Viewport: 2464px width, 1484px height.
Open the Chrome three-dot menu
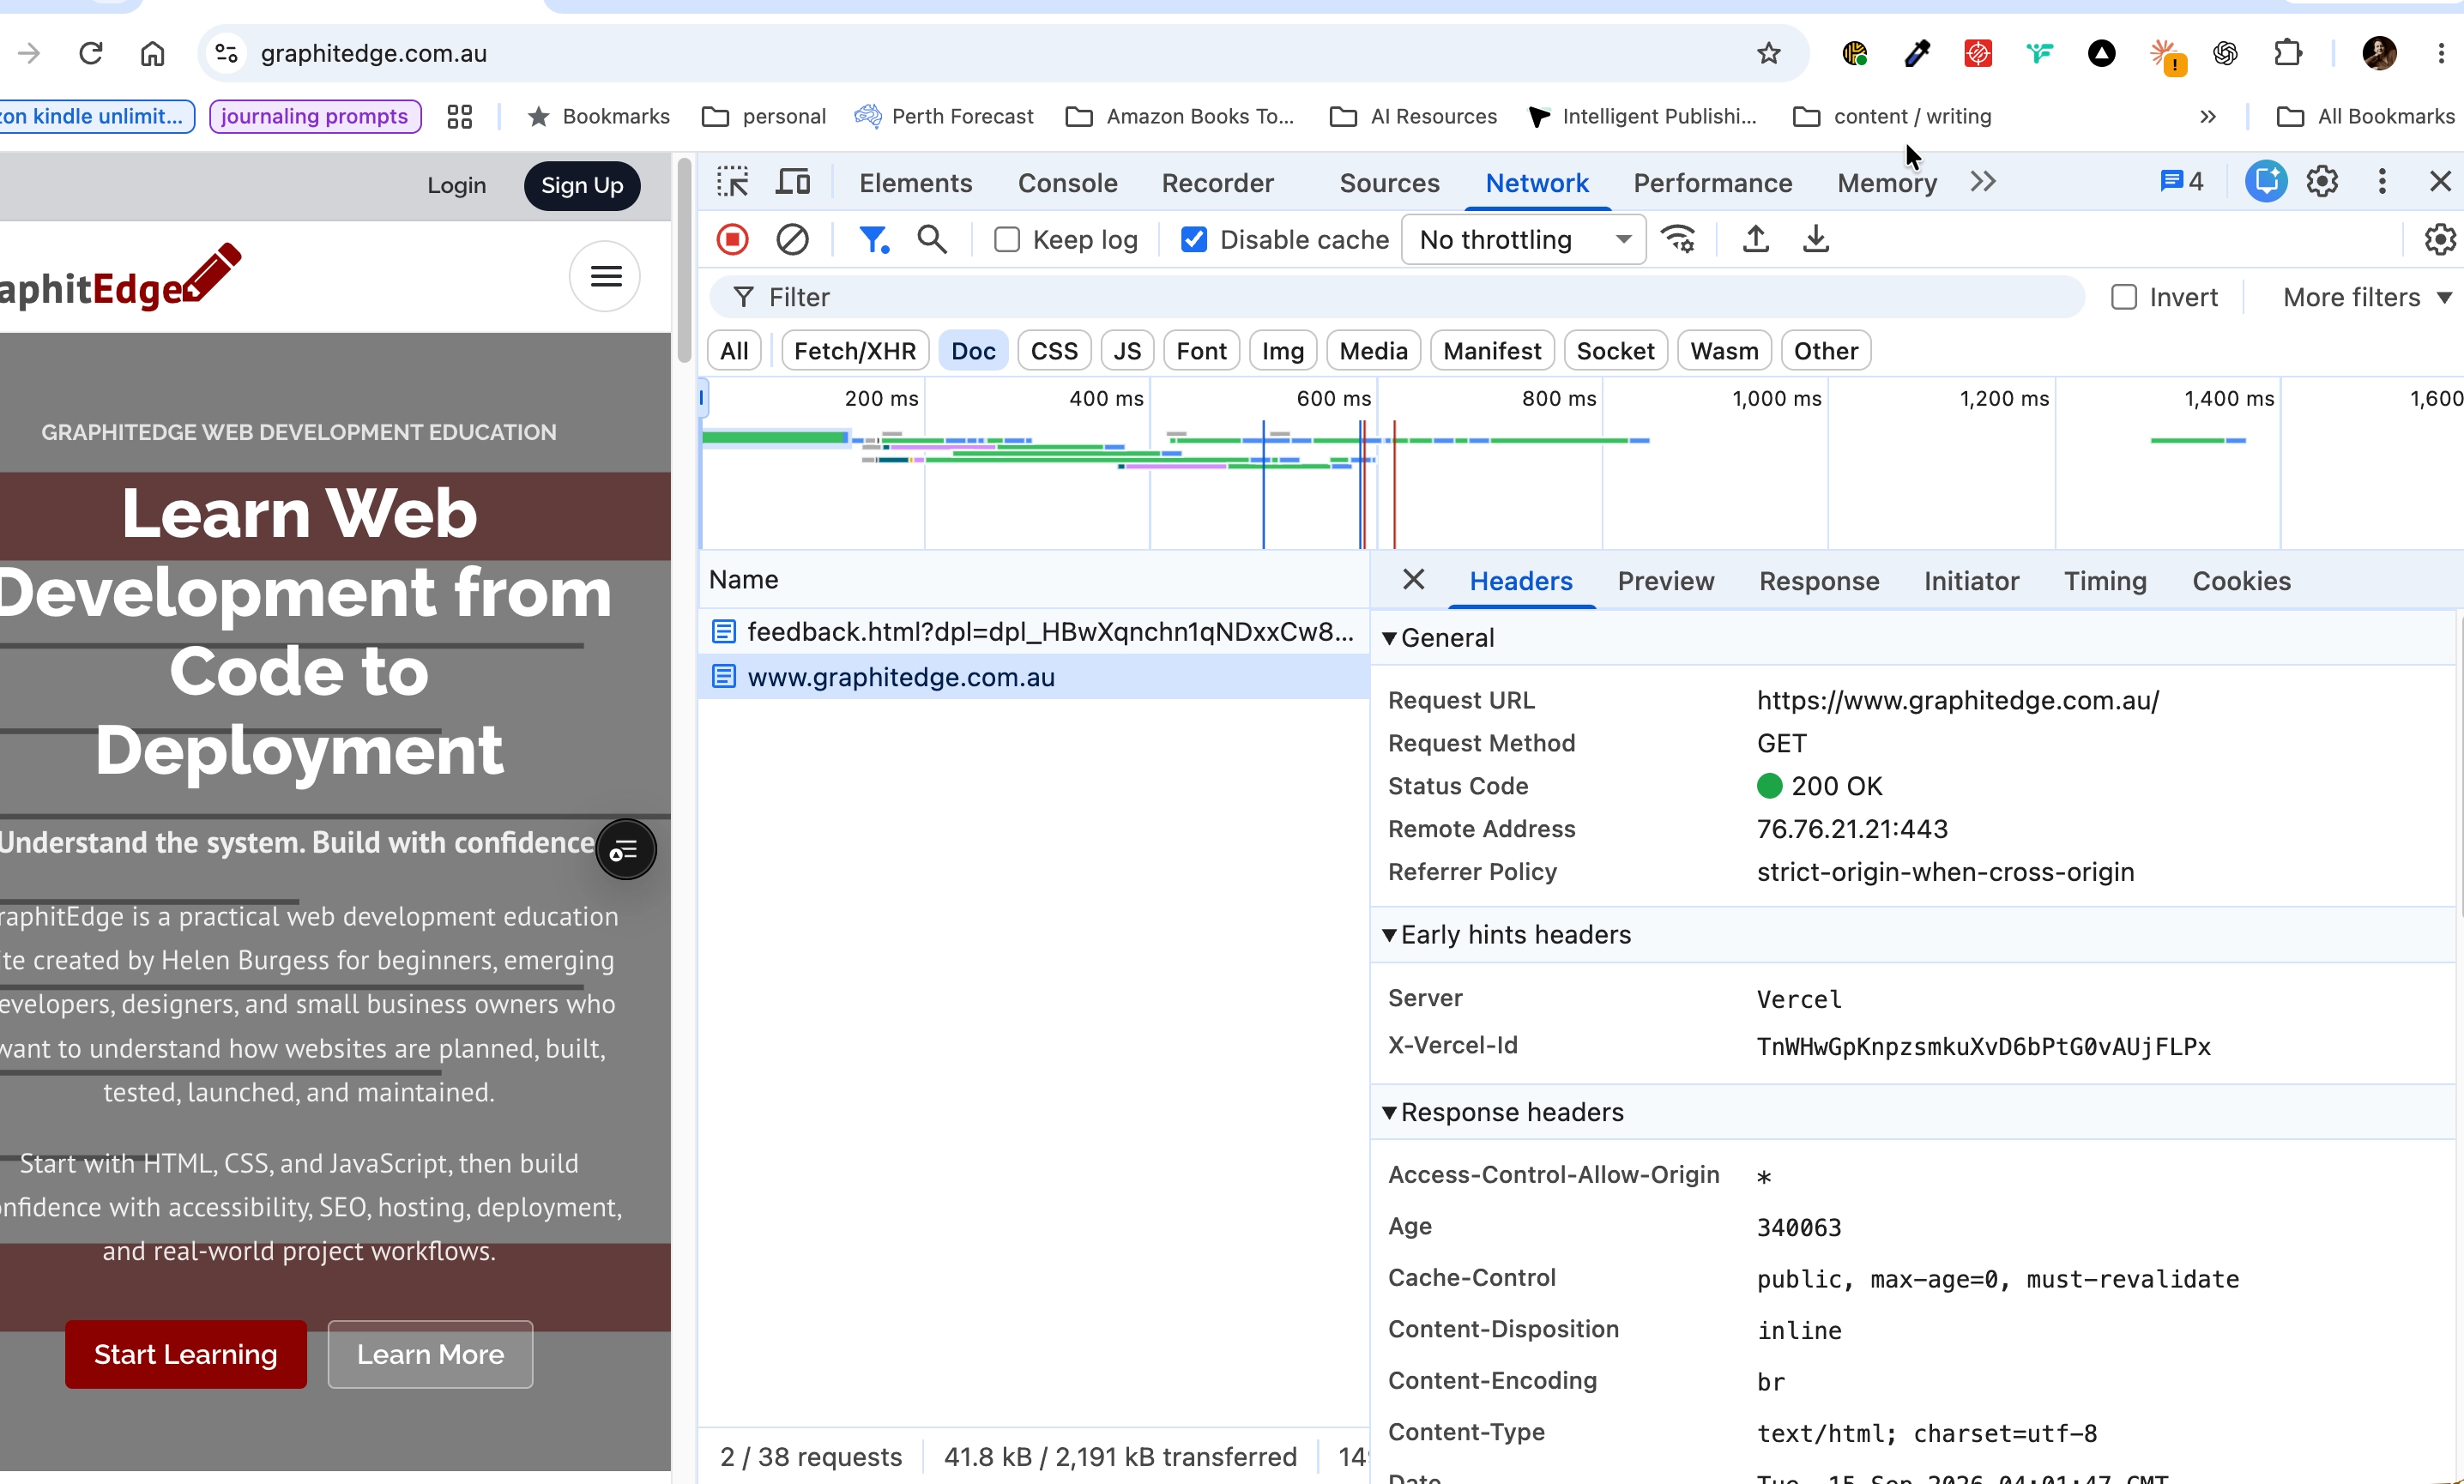2441,53
